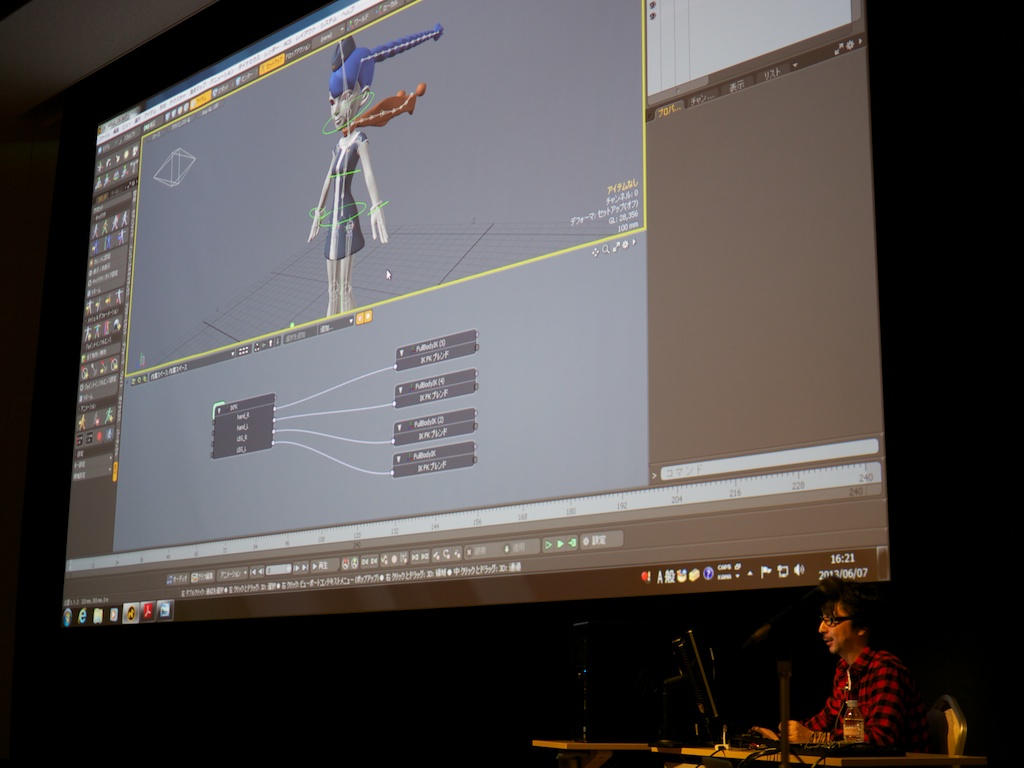Switch to the セットアップ layout tab
Screen dimensions: 1024x768
click(272, 65)
